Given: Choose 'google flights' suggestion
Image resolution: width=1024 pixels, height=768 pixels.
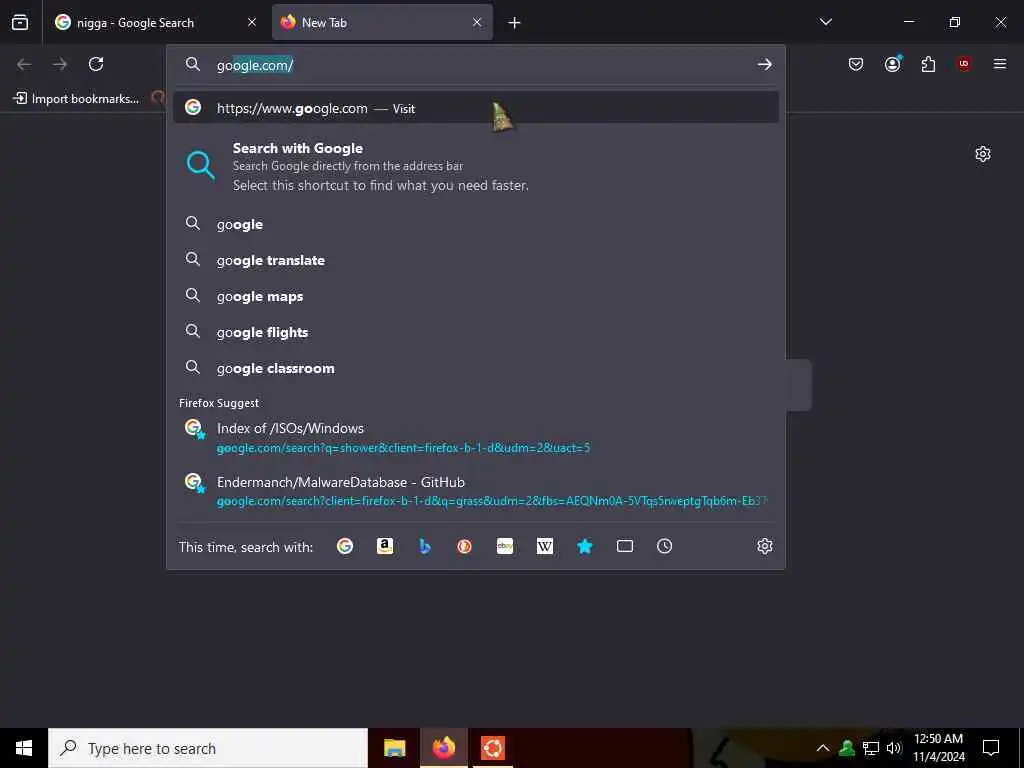Looking at the screenshot, I should (476, 332).
